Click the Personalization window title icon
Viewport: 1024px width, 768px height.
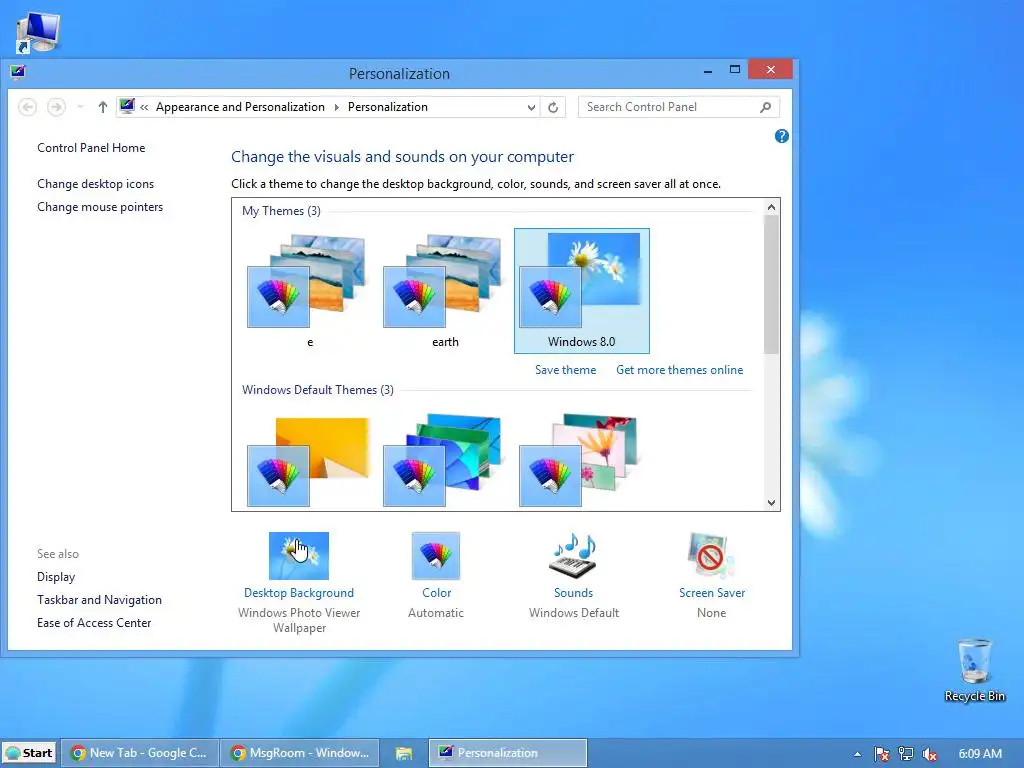(x=18, y=71)
